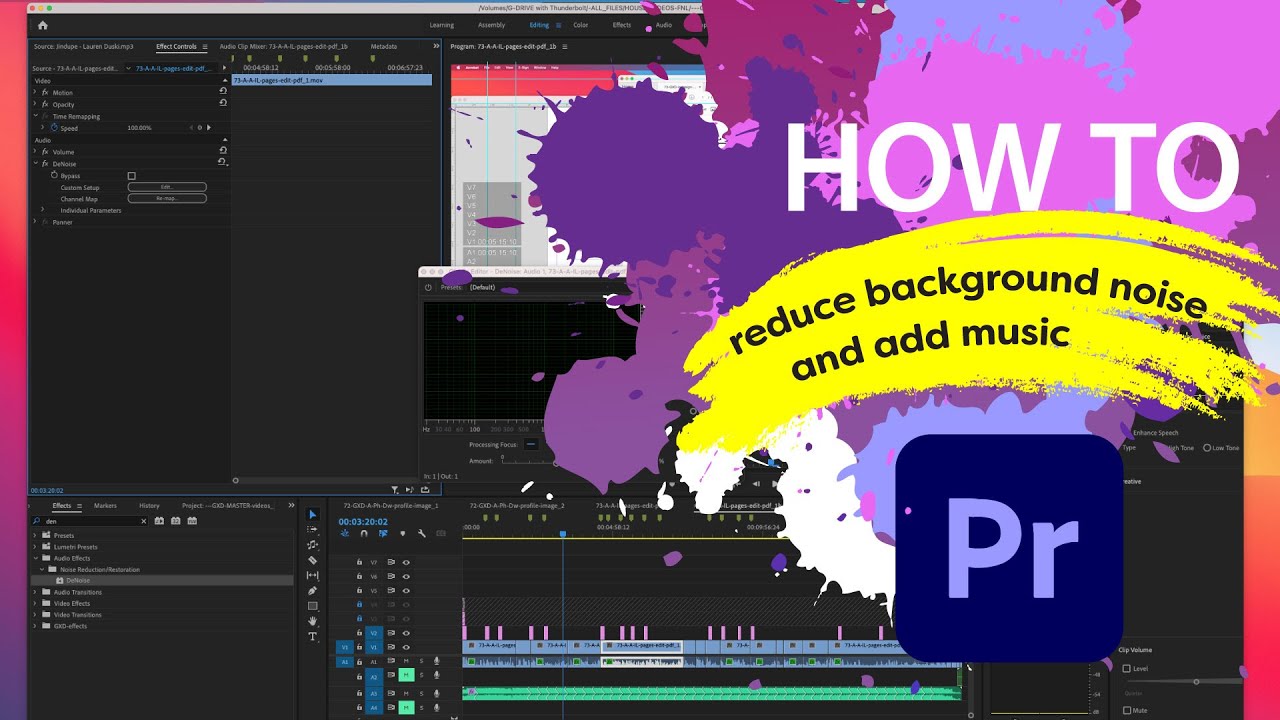Select the Razor tool
This screenshot has height=720, width=1280.
pyautogui.click(x=312, y=560)
